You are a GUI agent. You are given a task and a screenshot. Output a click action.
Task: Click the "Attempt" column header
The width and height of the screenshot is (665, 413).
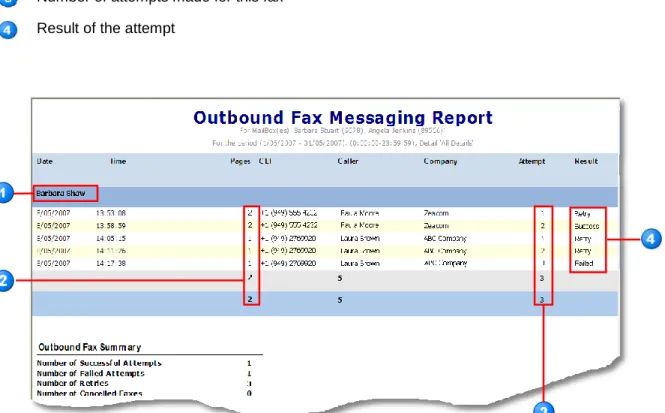click(x=532, y=162)
